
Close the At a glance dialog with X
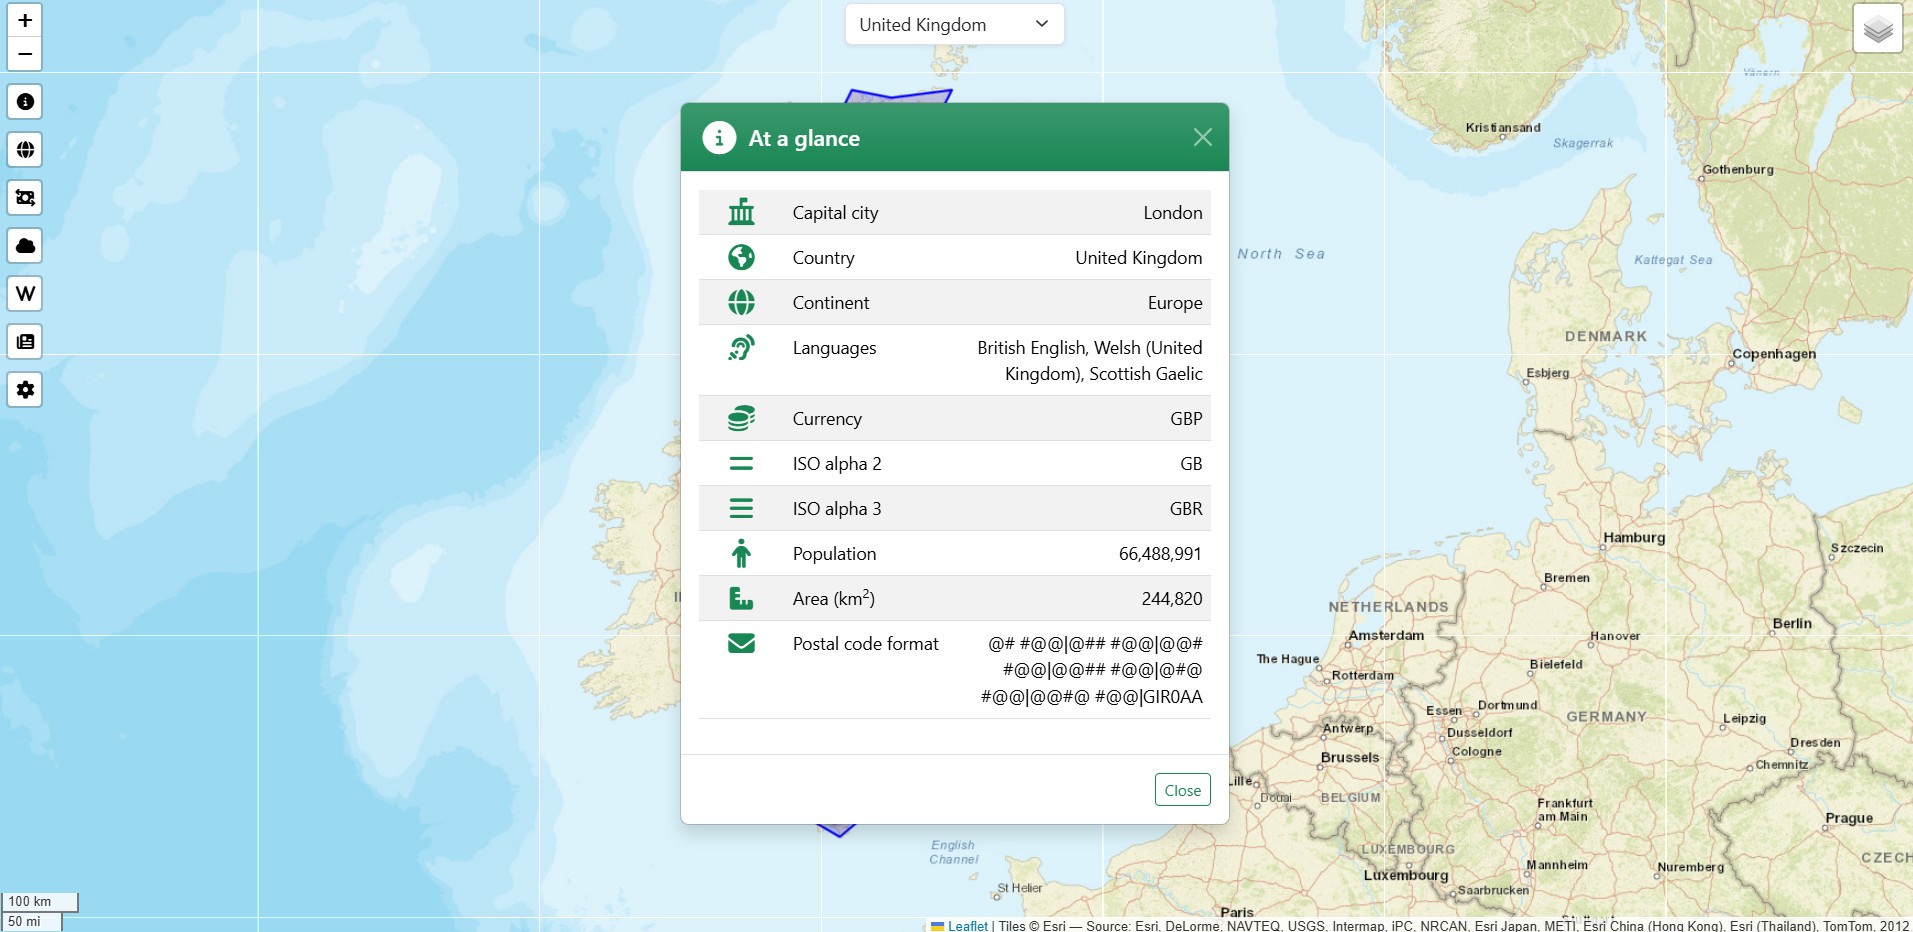[1202, 137]
